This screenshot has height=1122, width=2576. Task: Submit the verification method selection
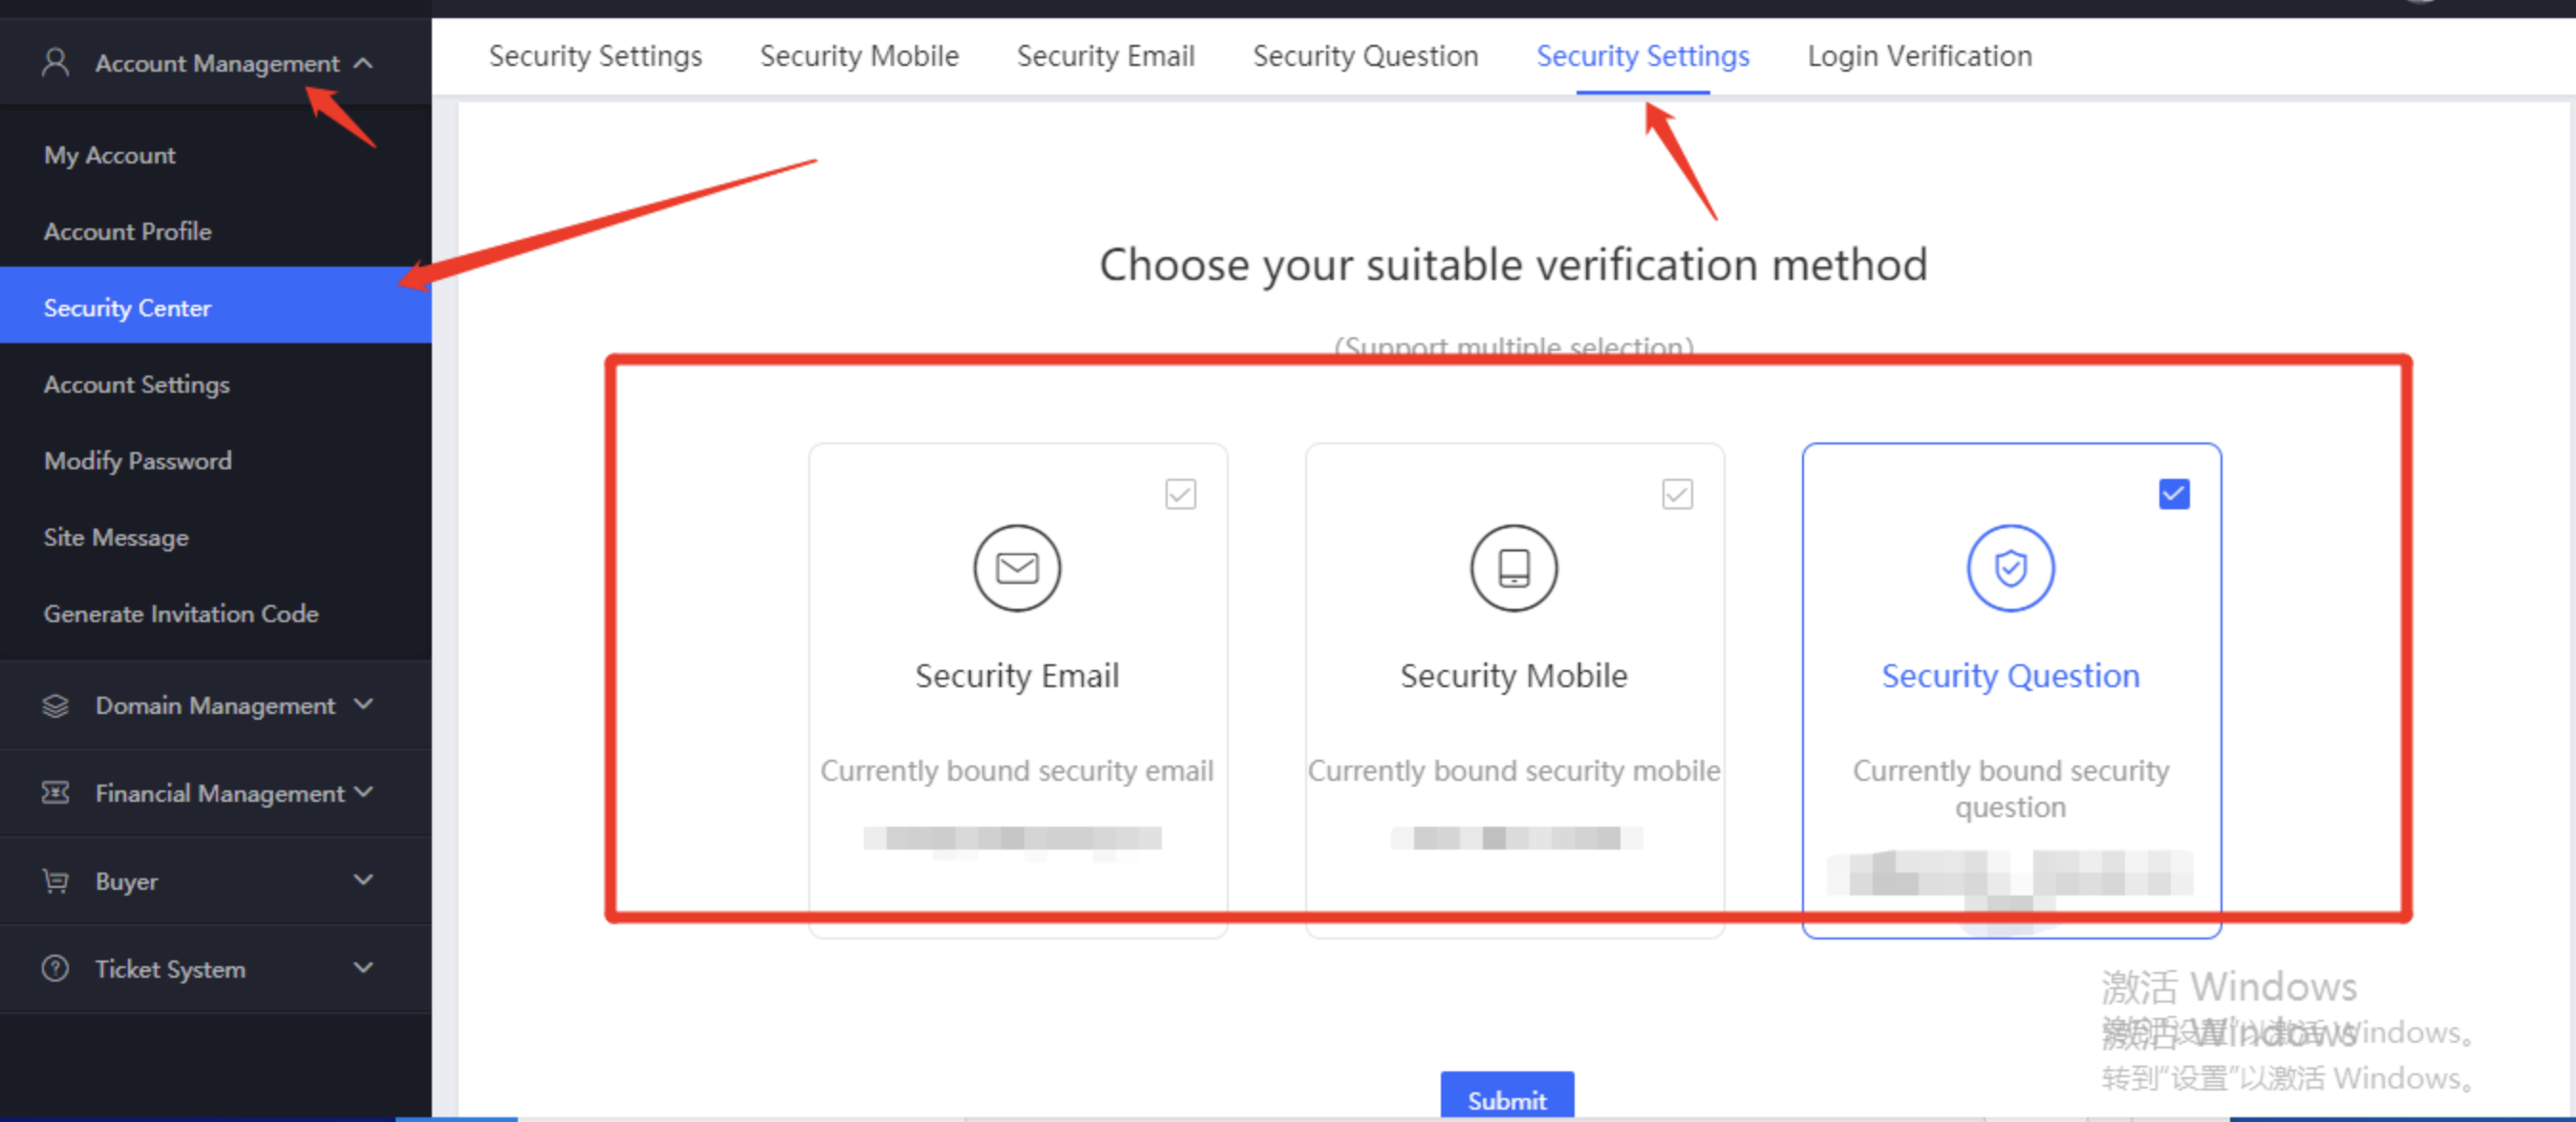pos(1507,1097)
